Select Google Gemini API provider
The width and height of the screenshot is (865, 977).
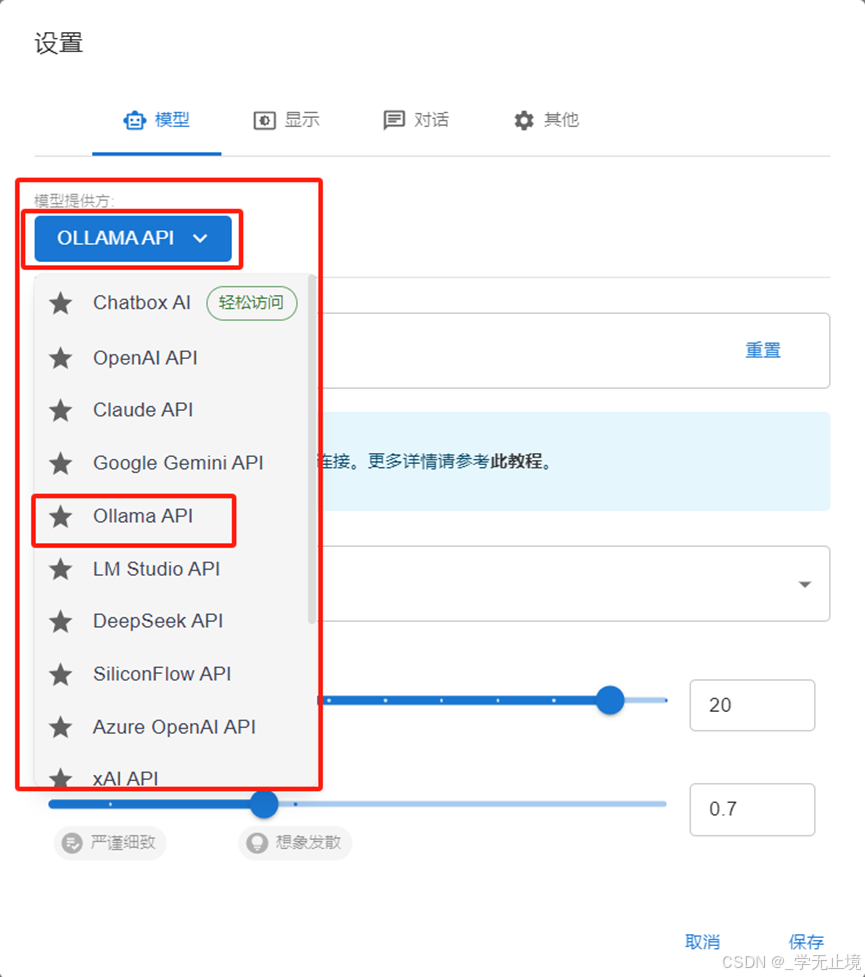pos(172,464)
